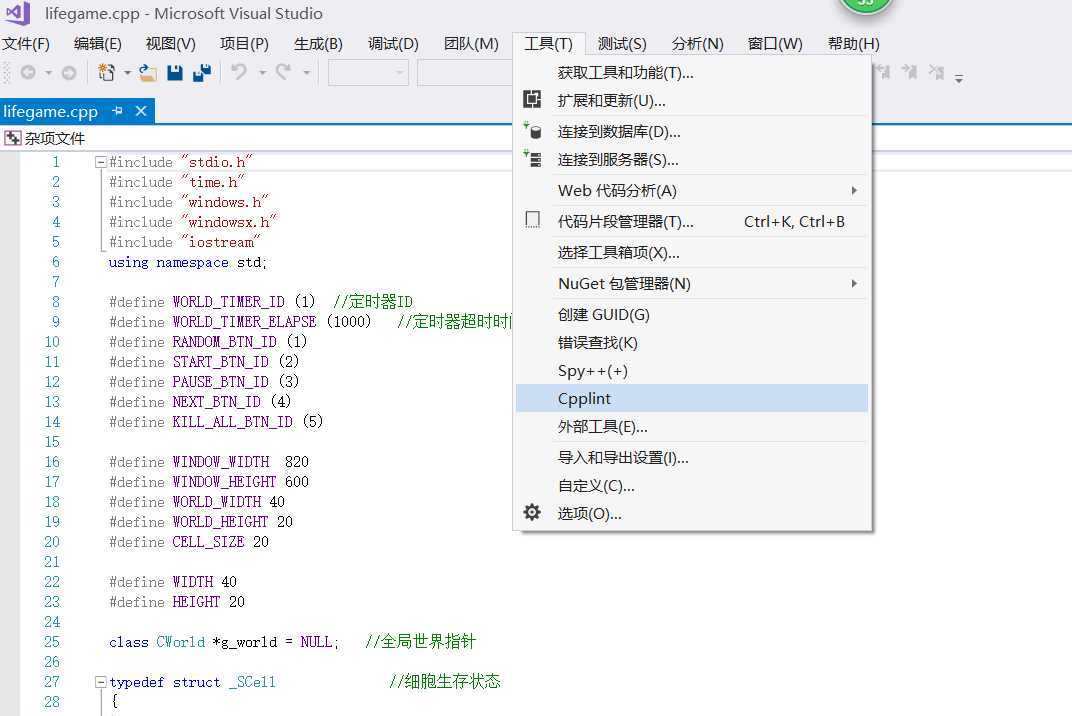The height and width of the screenshot is (716, 1072).
Task: Select 获取工具和功能(T)... menu entry
Action: tap(692, 72)
